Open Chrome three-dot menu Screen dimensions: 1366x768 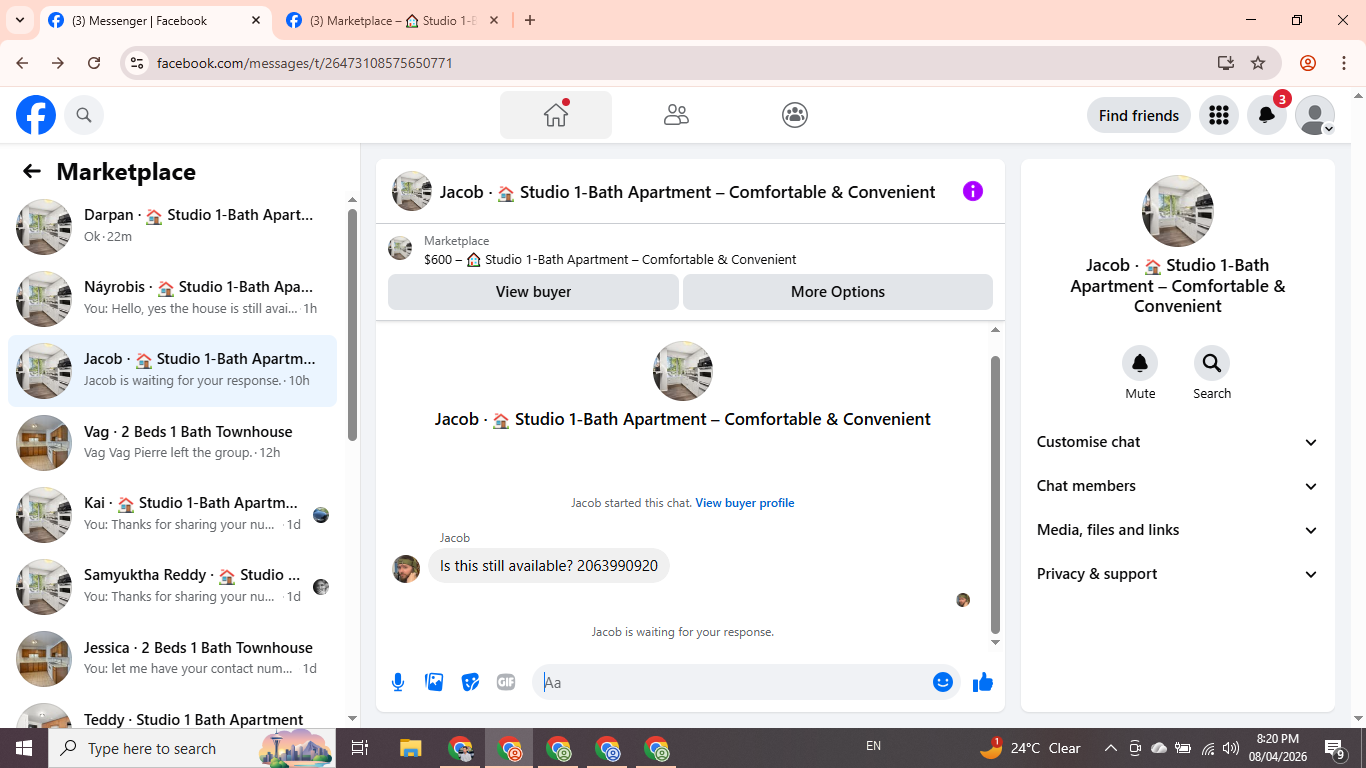coord(1343,63)
